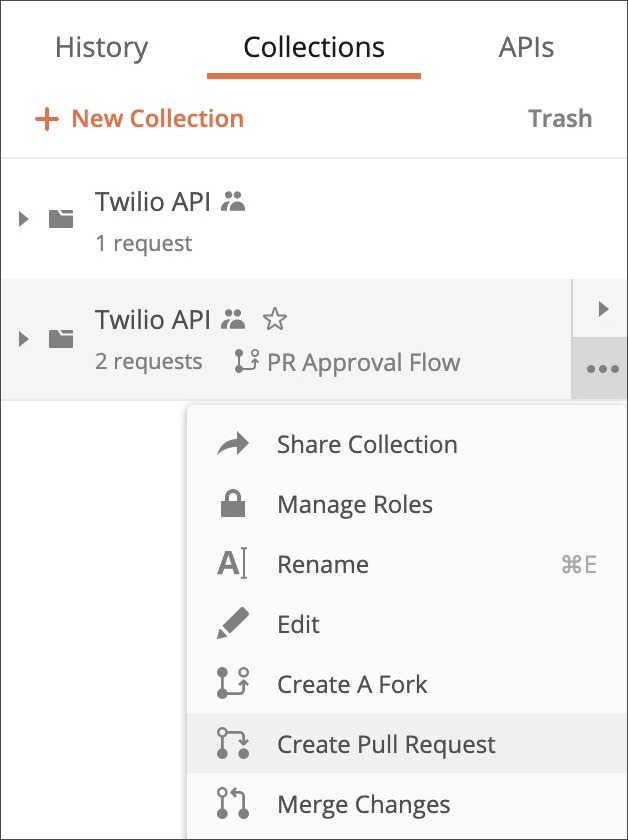Screen dimensions: 628x840
Task: Click folder icon of the 2 requests collection
Action: point(61,339)
